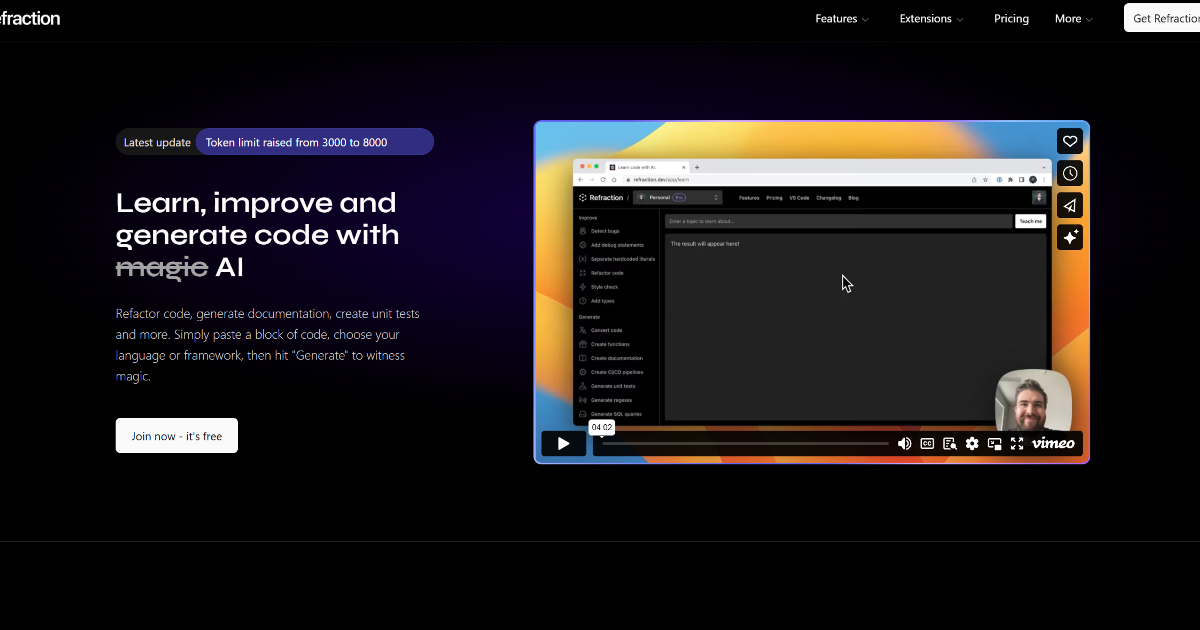This screenshot has height=630, width=1200.
Task: Click the "Join now - it's free" button
Action: tap(177, 436)
